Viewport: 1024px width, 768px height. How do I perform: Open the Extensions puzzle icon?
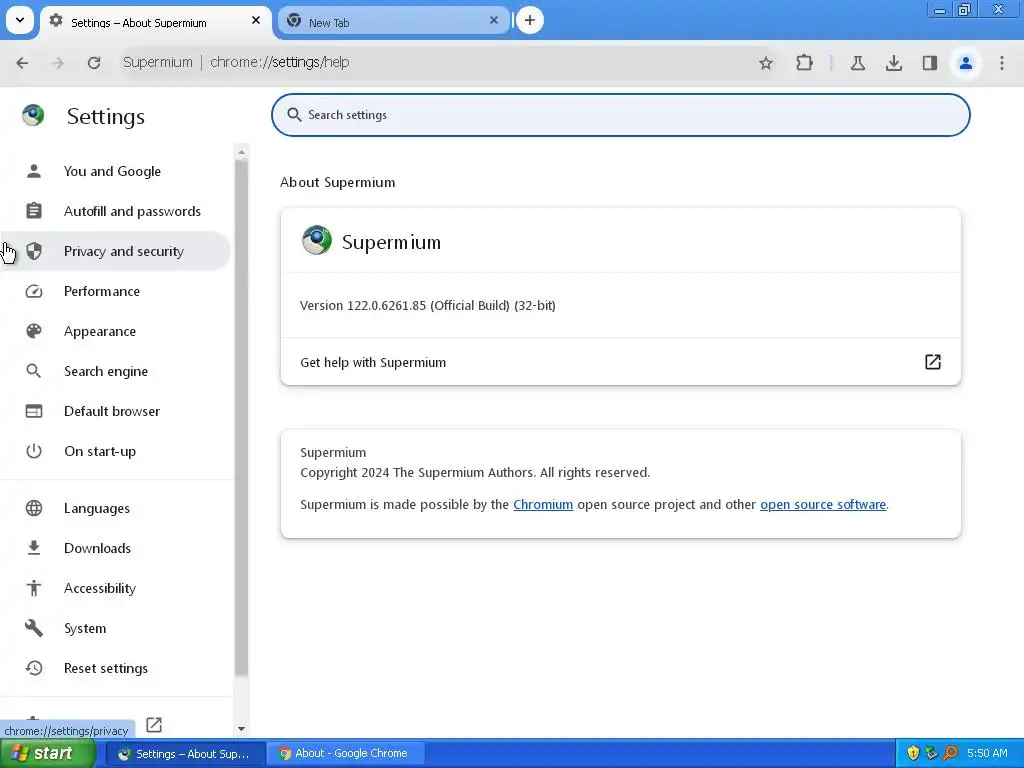click(x=805, y=63)
